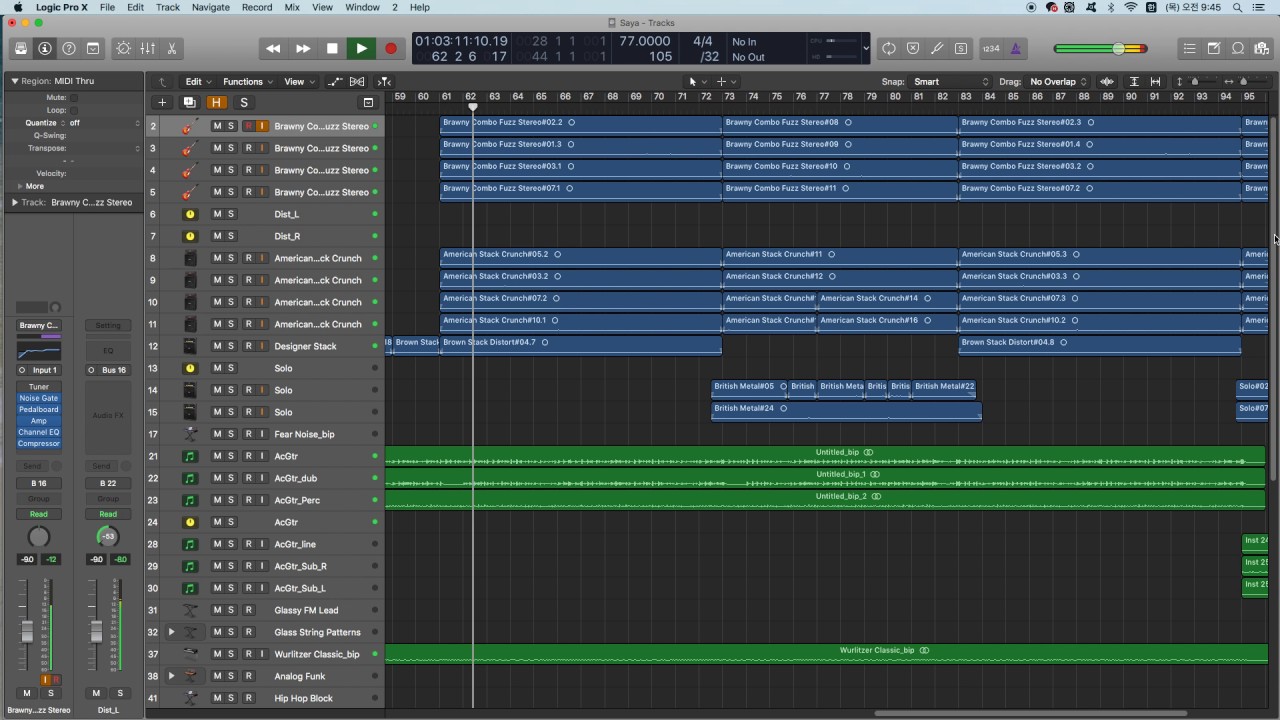Expand the Glass String Patterns track stack

pos(171,632)
